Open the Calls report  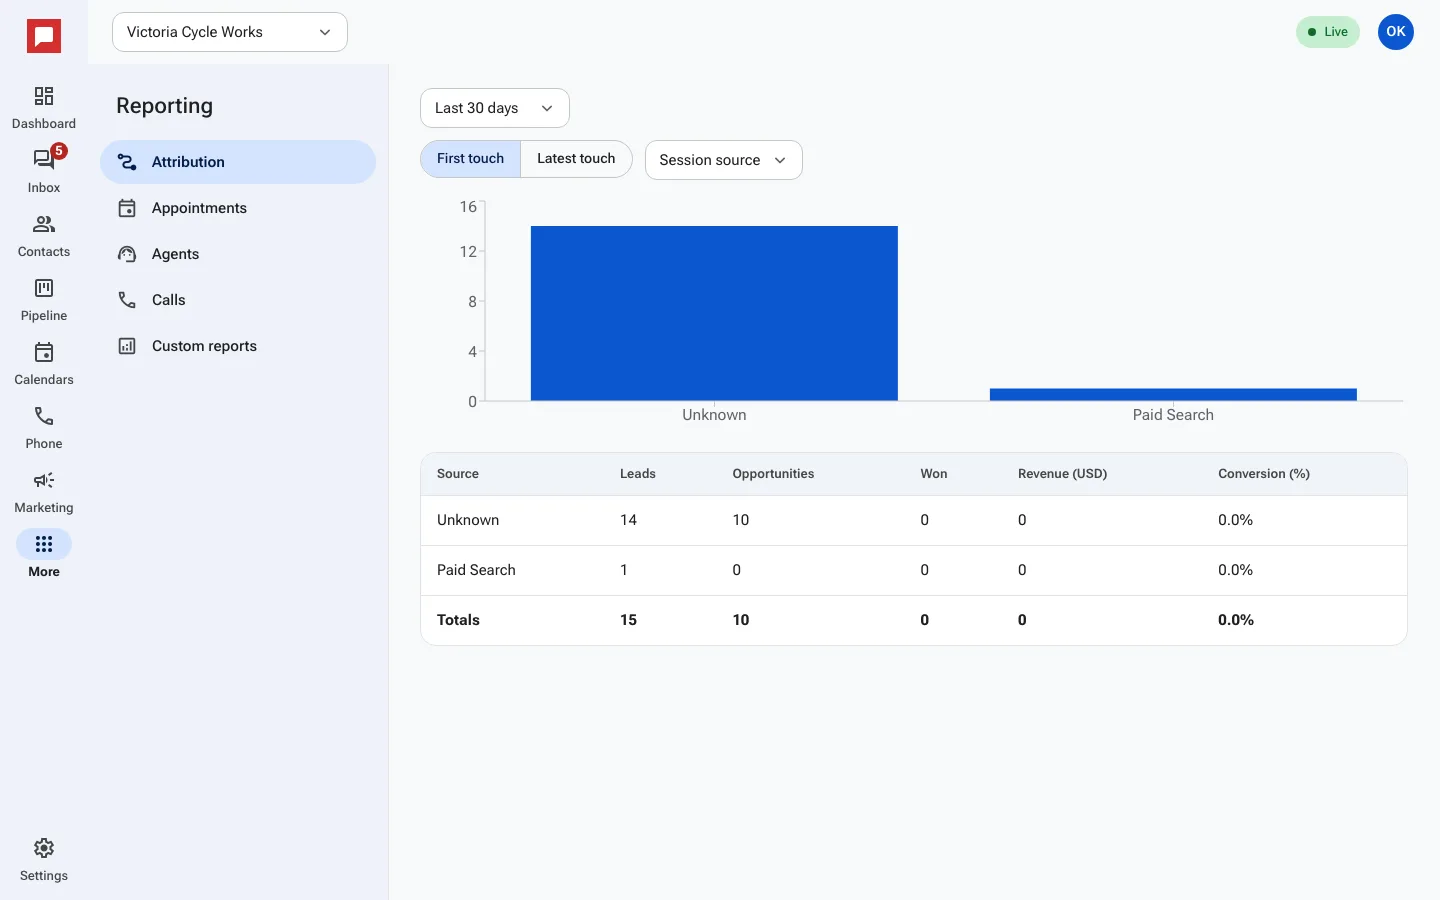pyautogui.click(x=238, y=300)
